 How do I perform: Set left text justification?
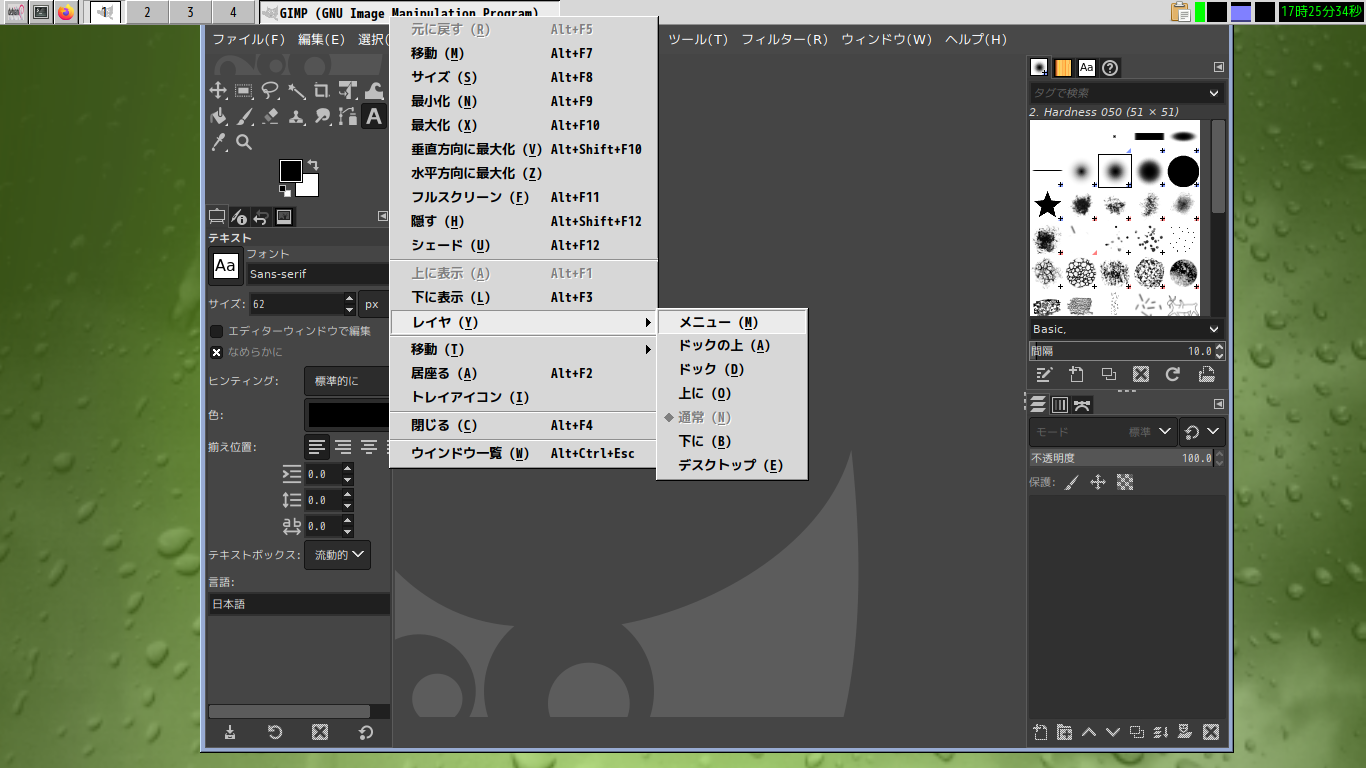(x=317, y=446)
